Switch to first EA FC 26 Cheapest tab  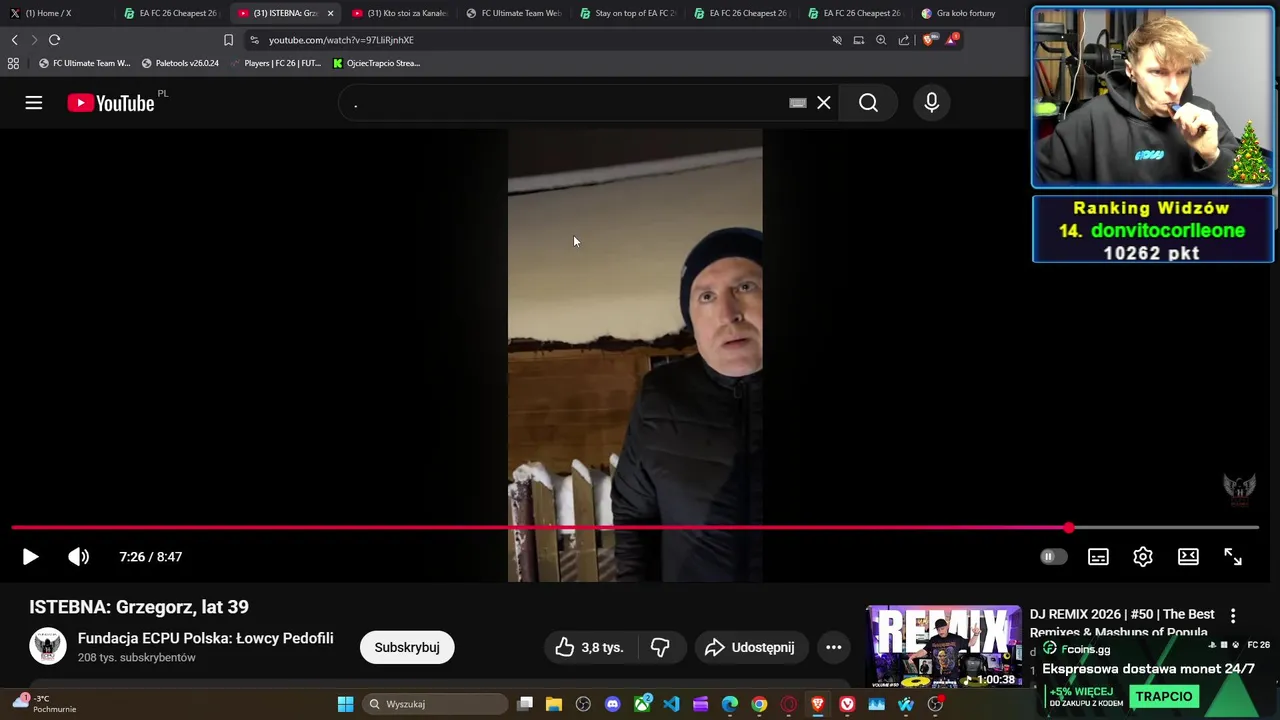pos(170,13)
